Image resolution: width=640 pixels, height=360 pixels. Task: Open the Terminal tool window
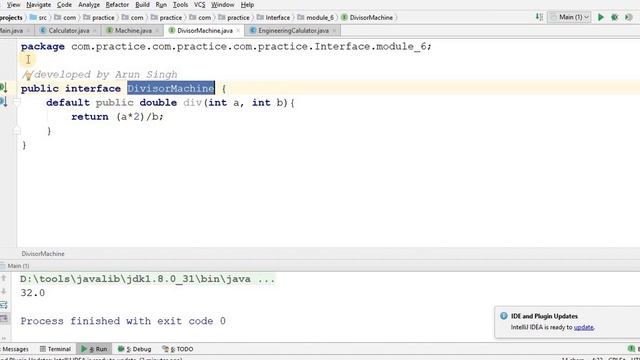[55, 349]
